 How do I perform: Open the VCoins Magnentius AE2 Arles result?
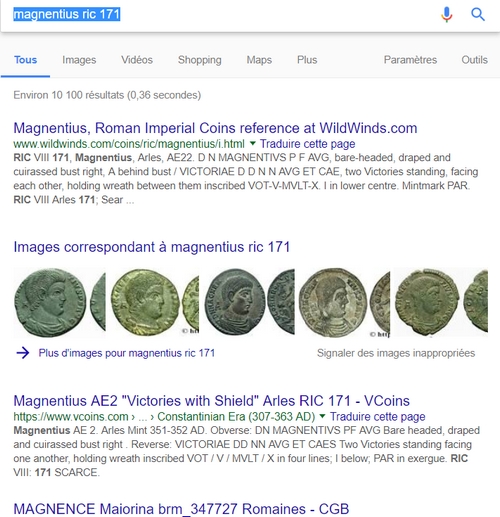point(211,401)
